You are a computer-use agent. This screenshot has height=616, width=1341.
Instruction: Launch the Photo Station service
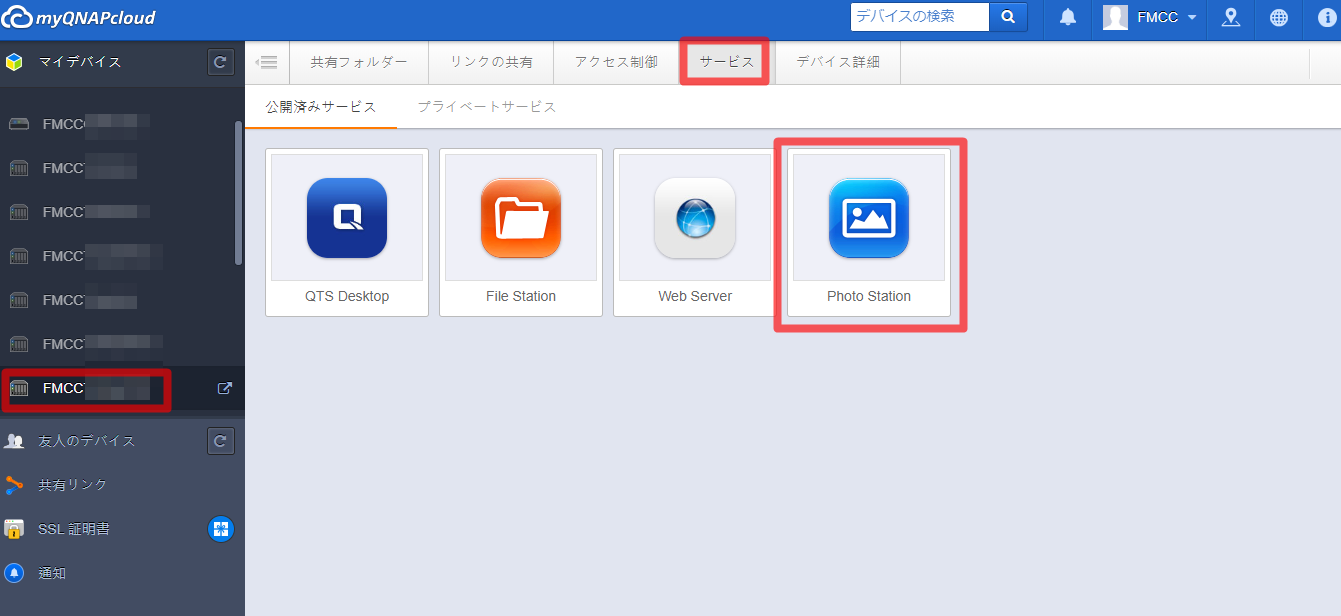coord(869,233)
